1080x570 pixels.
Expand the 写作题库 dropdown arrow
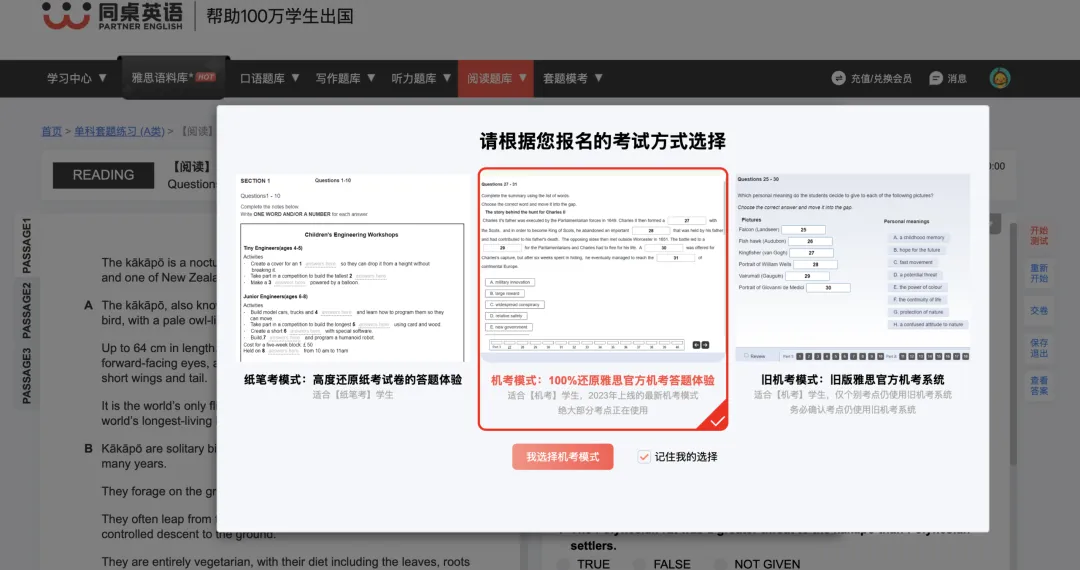(x=371, y=78)
